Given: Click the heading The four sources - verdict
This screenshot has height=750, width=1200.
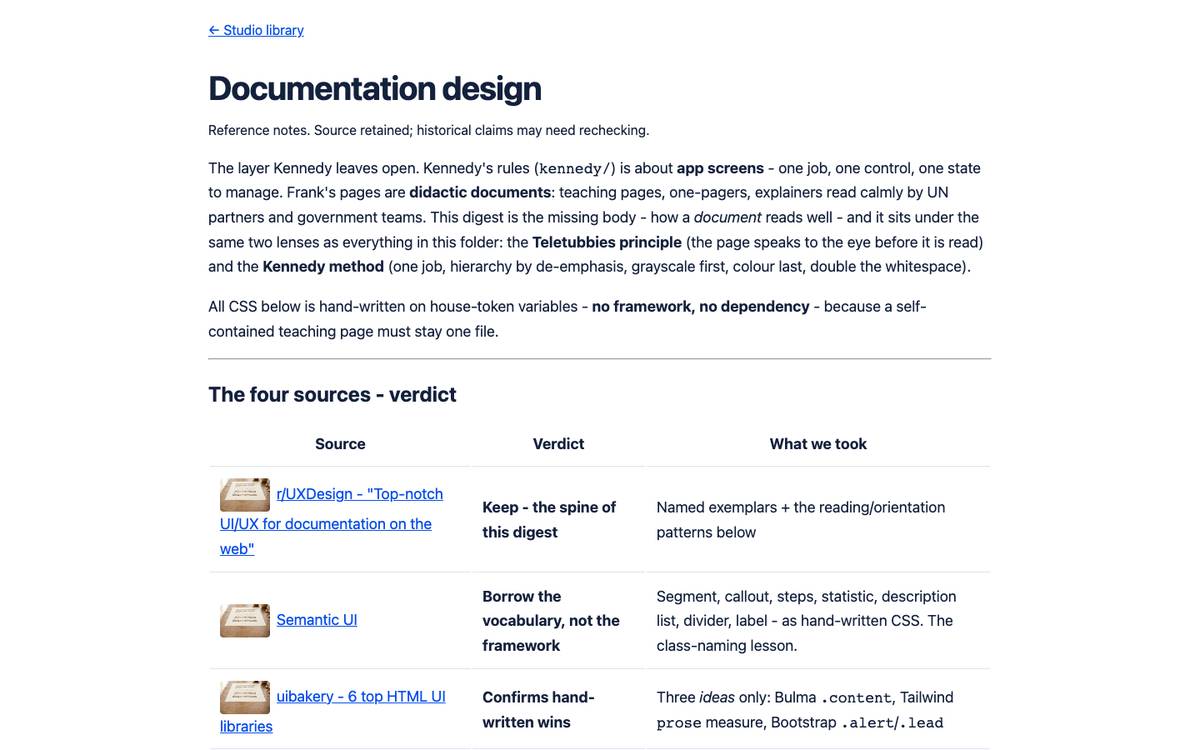Looking at the screenshot, I should point(332,395).
